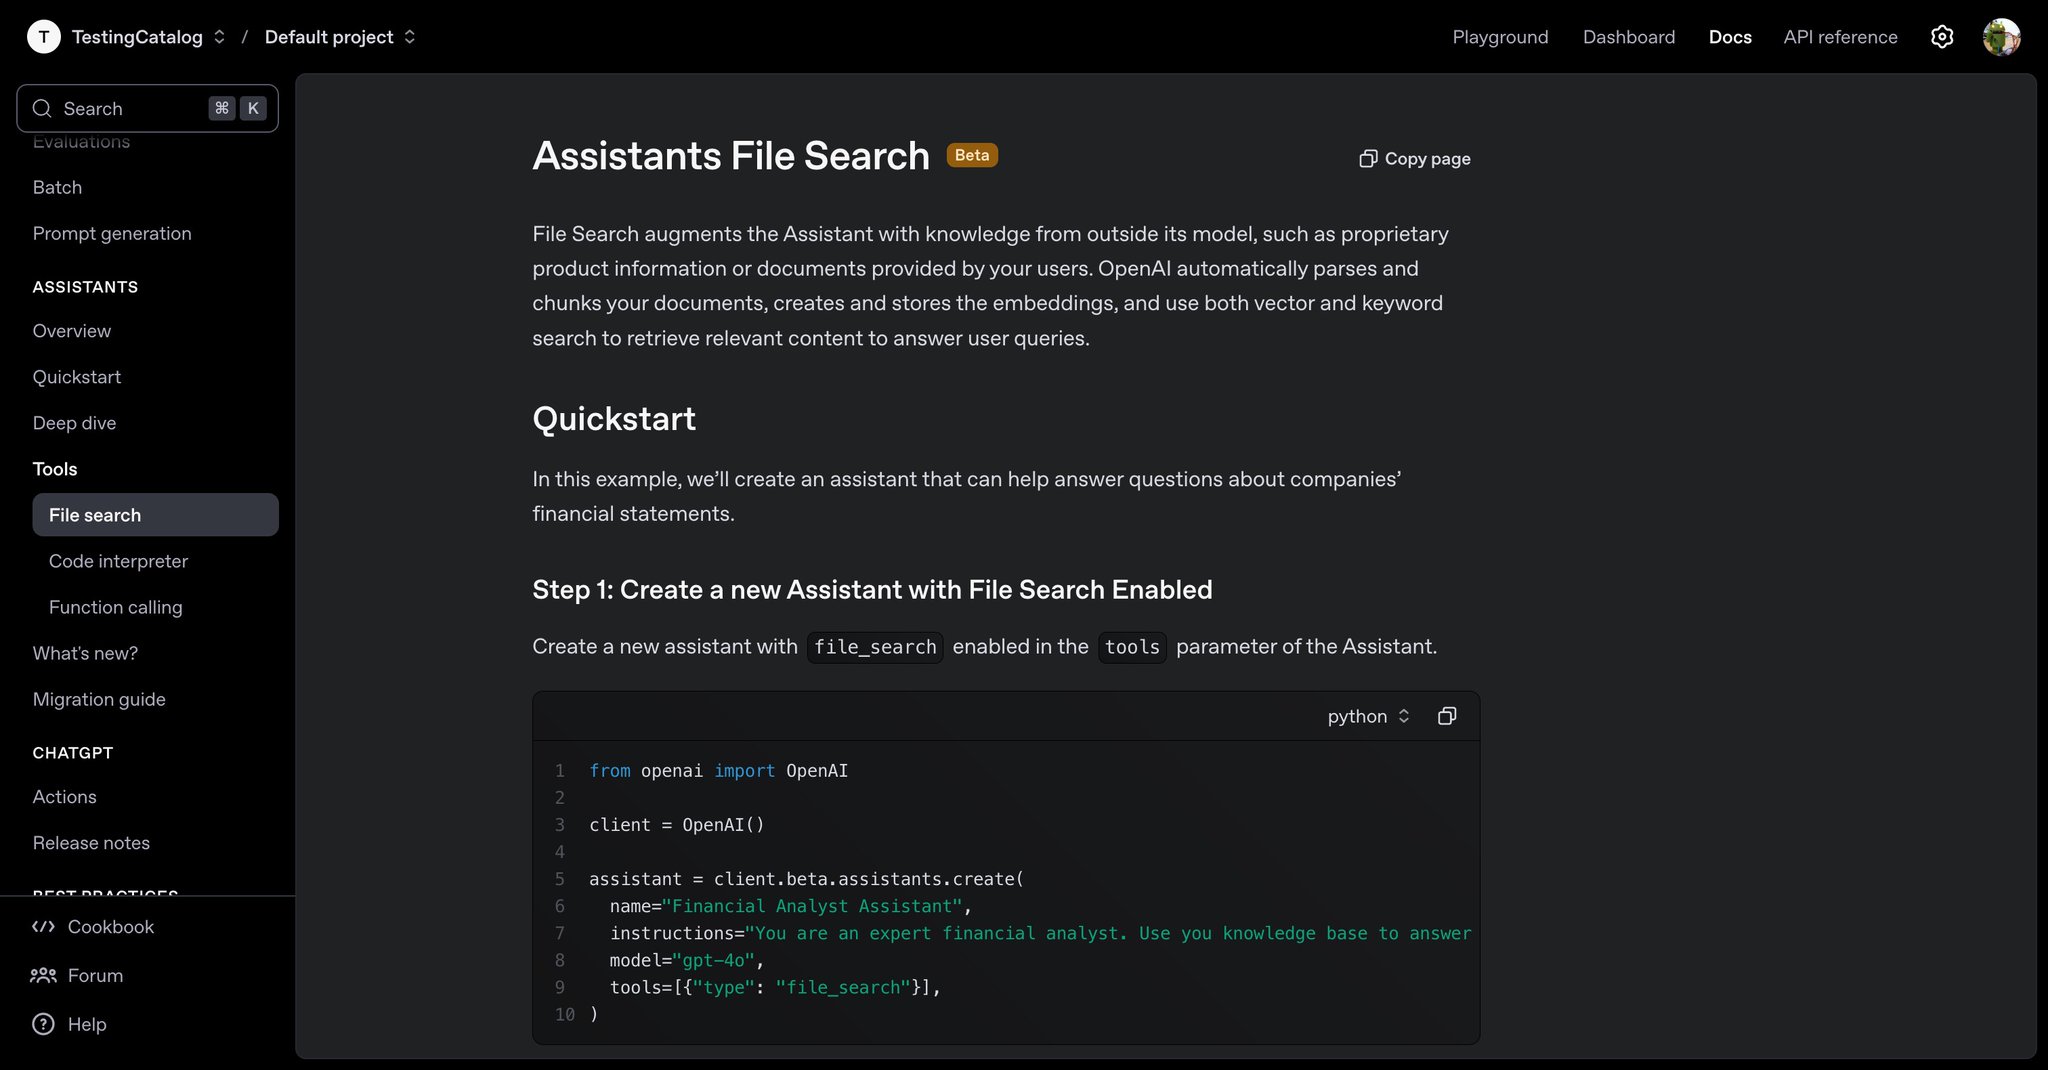Open the Deep dive page

click(x=74, y=423)
